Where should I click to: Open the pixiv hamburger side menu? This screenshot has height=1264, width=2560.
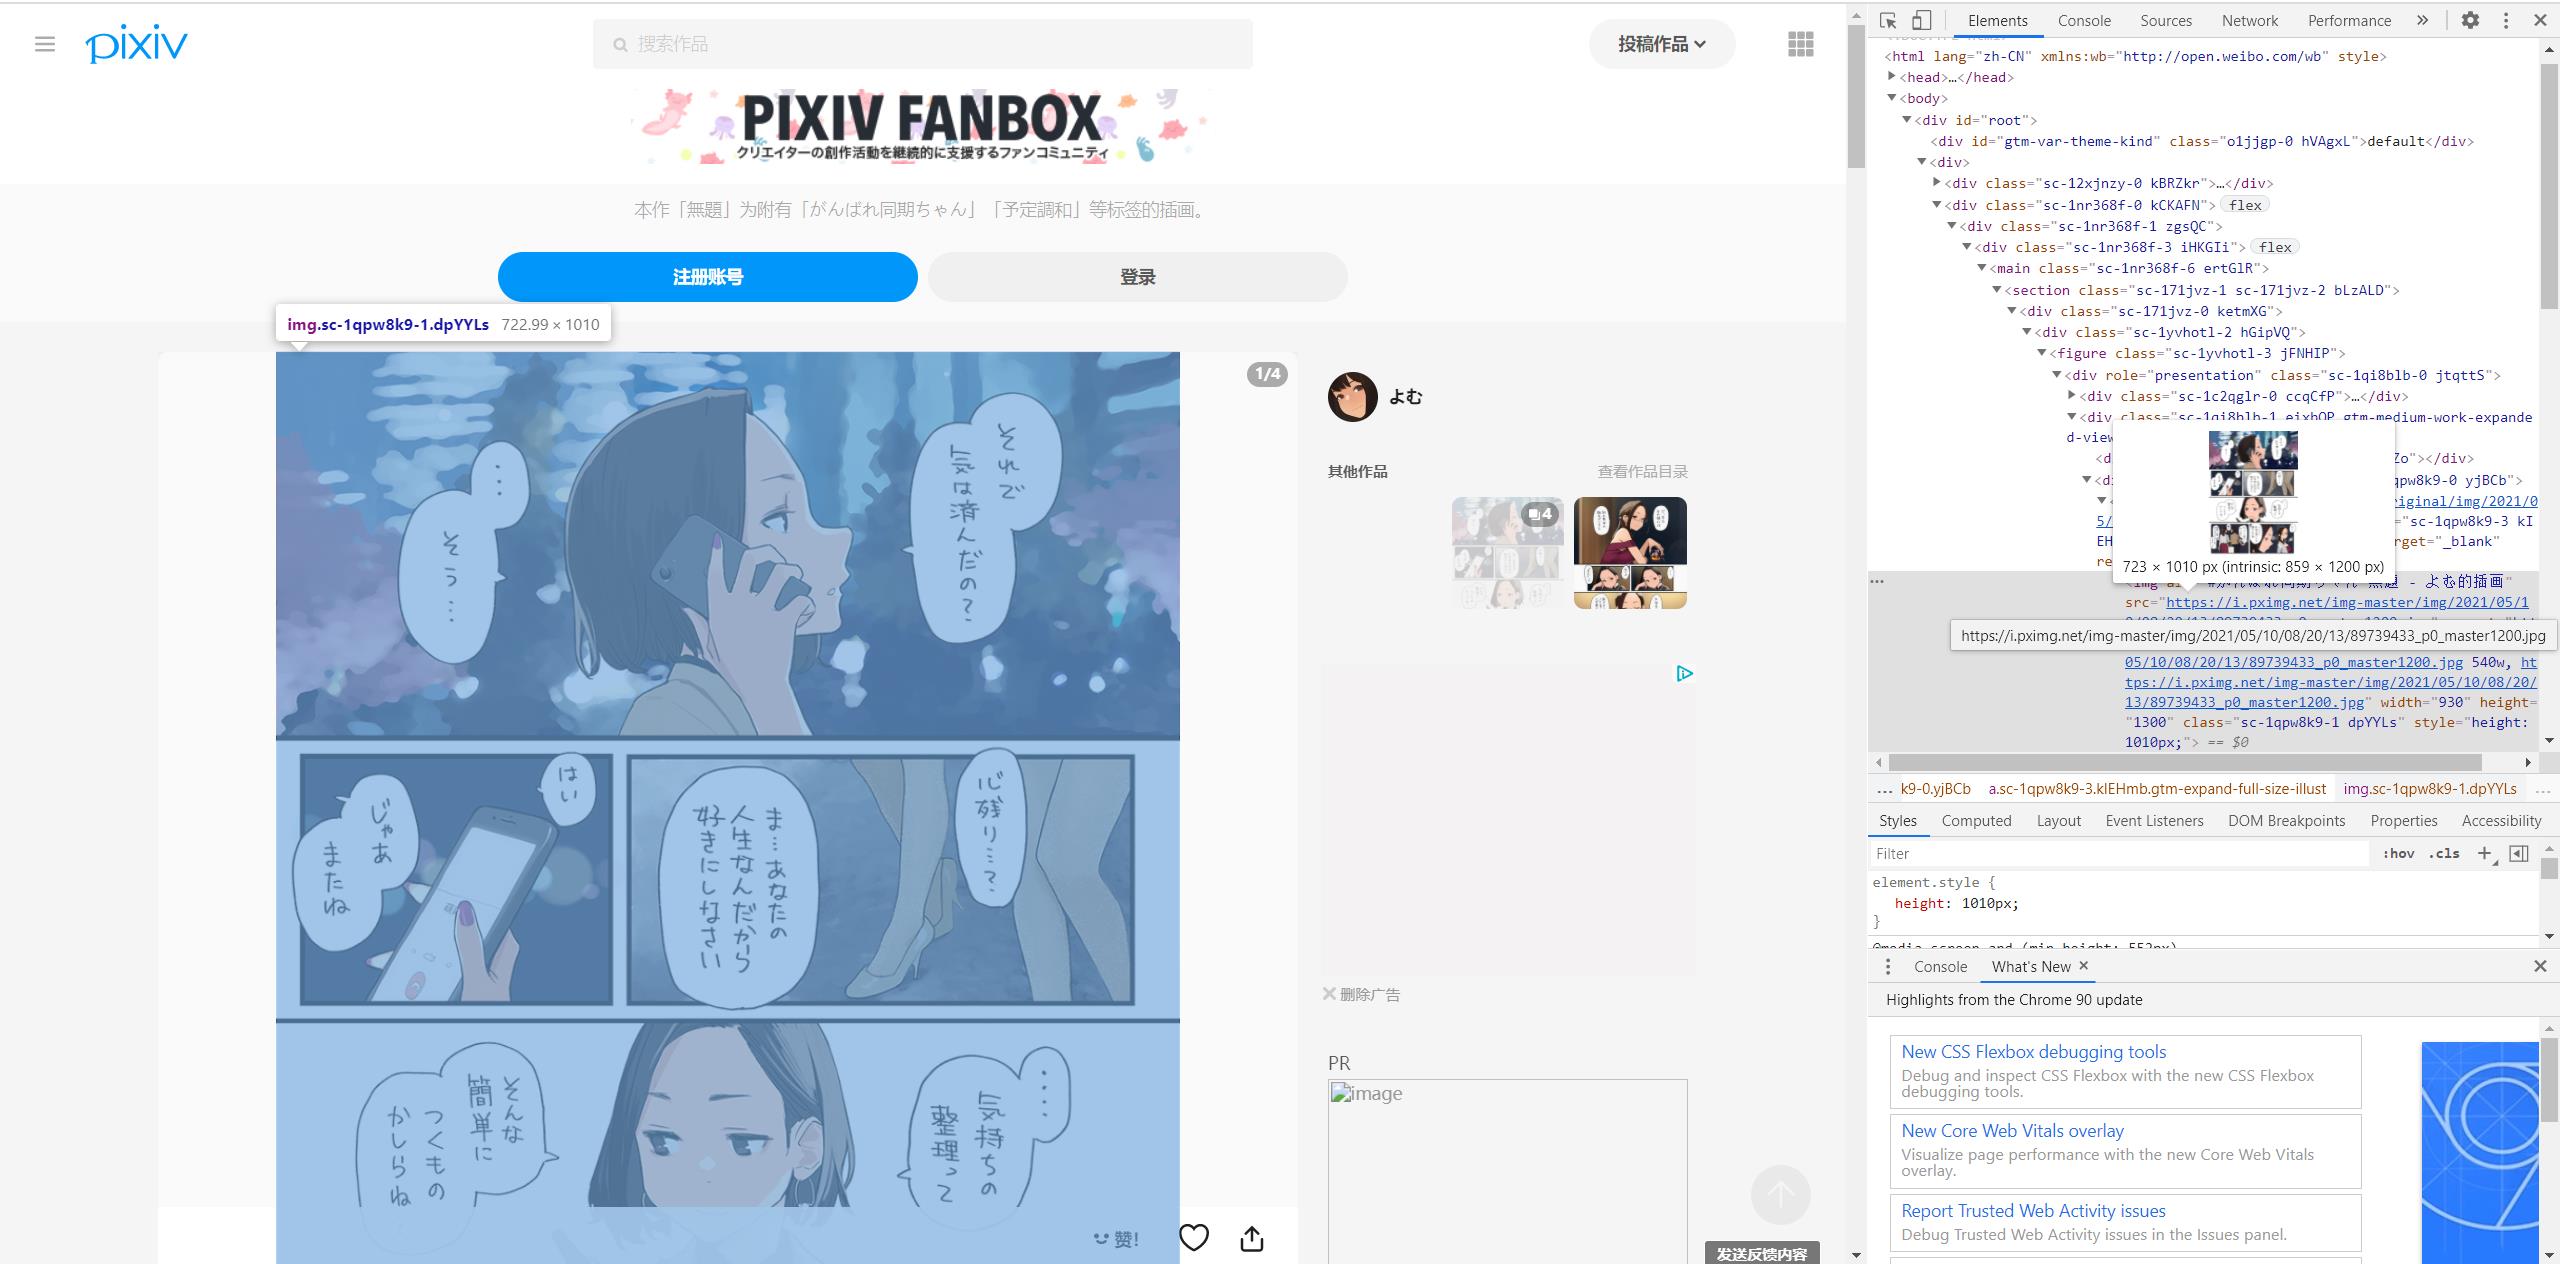45,44
